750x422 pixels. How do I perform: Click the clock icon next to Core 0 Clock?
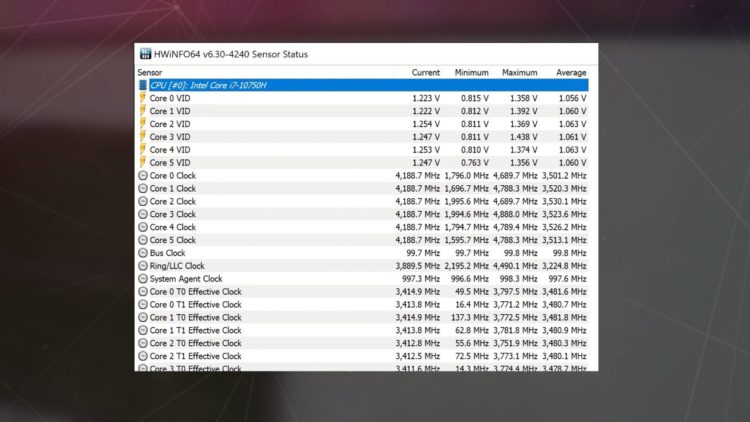142,176
